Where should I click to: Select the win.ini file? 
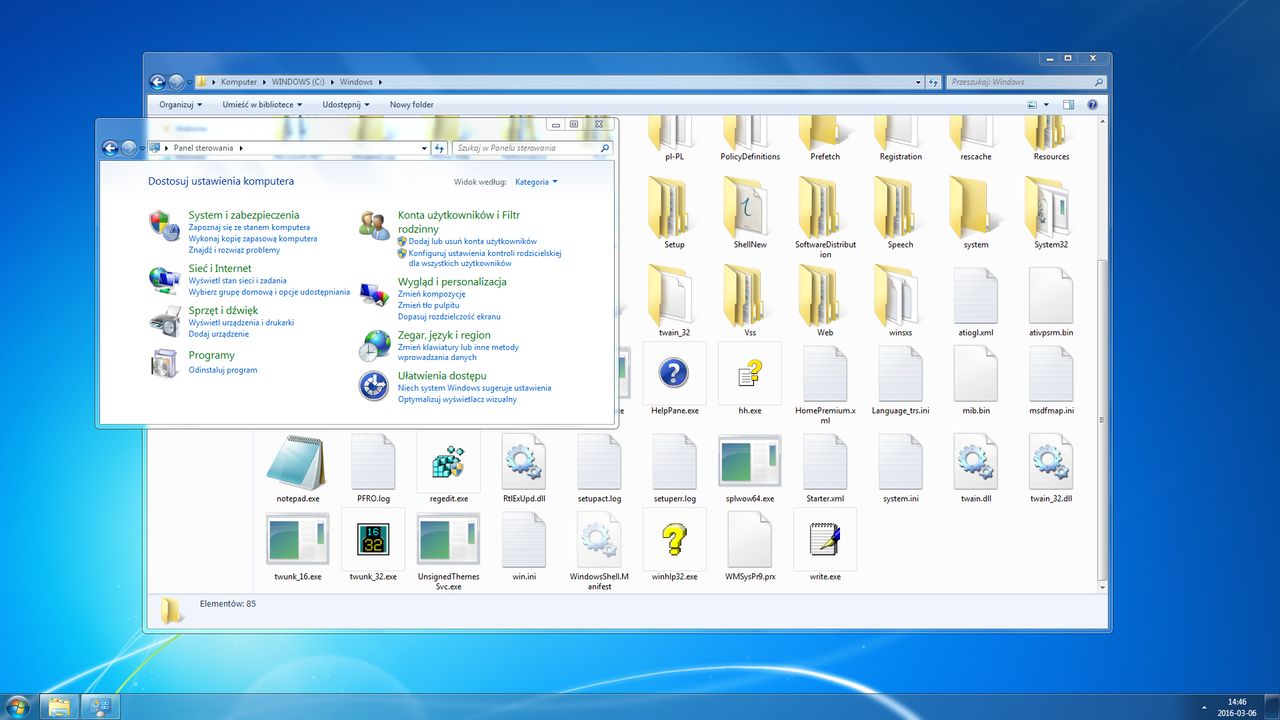tap(524, 546)
